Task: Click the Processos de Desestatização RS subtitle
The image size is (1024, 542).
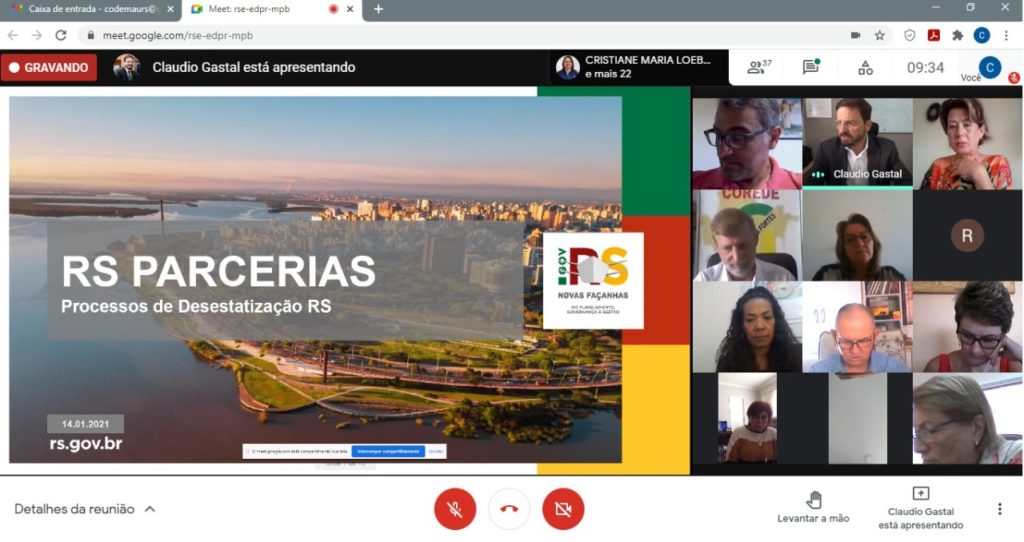Action: [196, 306]
